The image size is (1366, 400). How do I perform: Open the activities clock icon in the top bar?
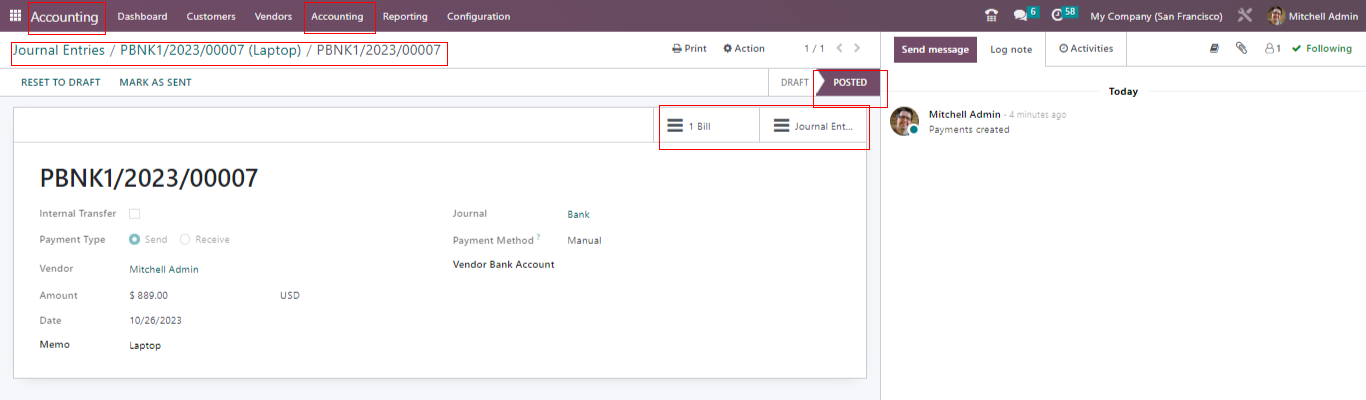1057,16
